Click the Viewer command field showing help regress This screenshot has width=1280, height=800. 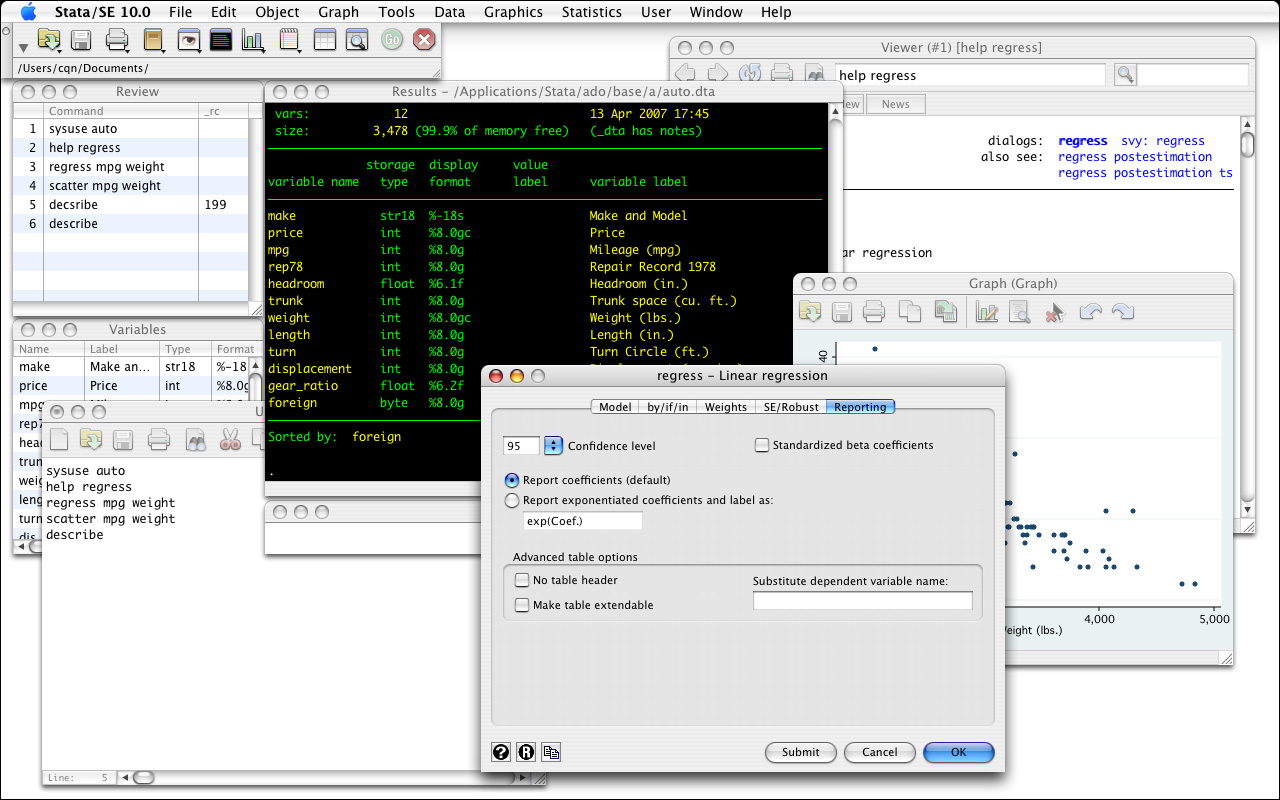click(x=969, y=75)
